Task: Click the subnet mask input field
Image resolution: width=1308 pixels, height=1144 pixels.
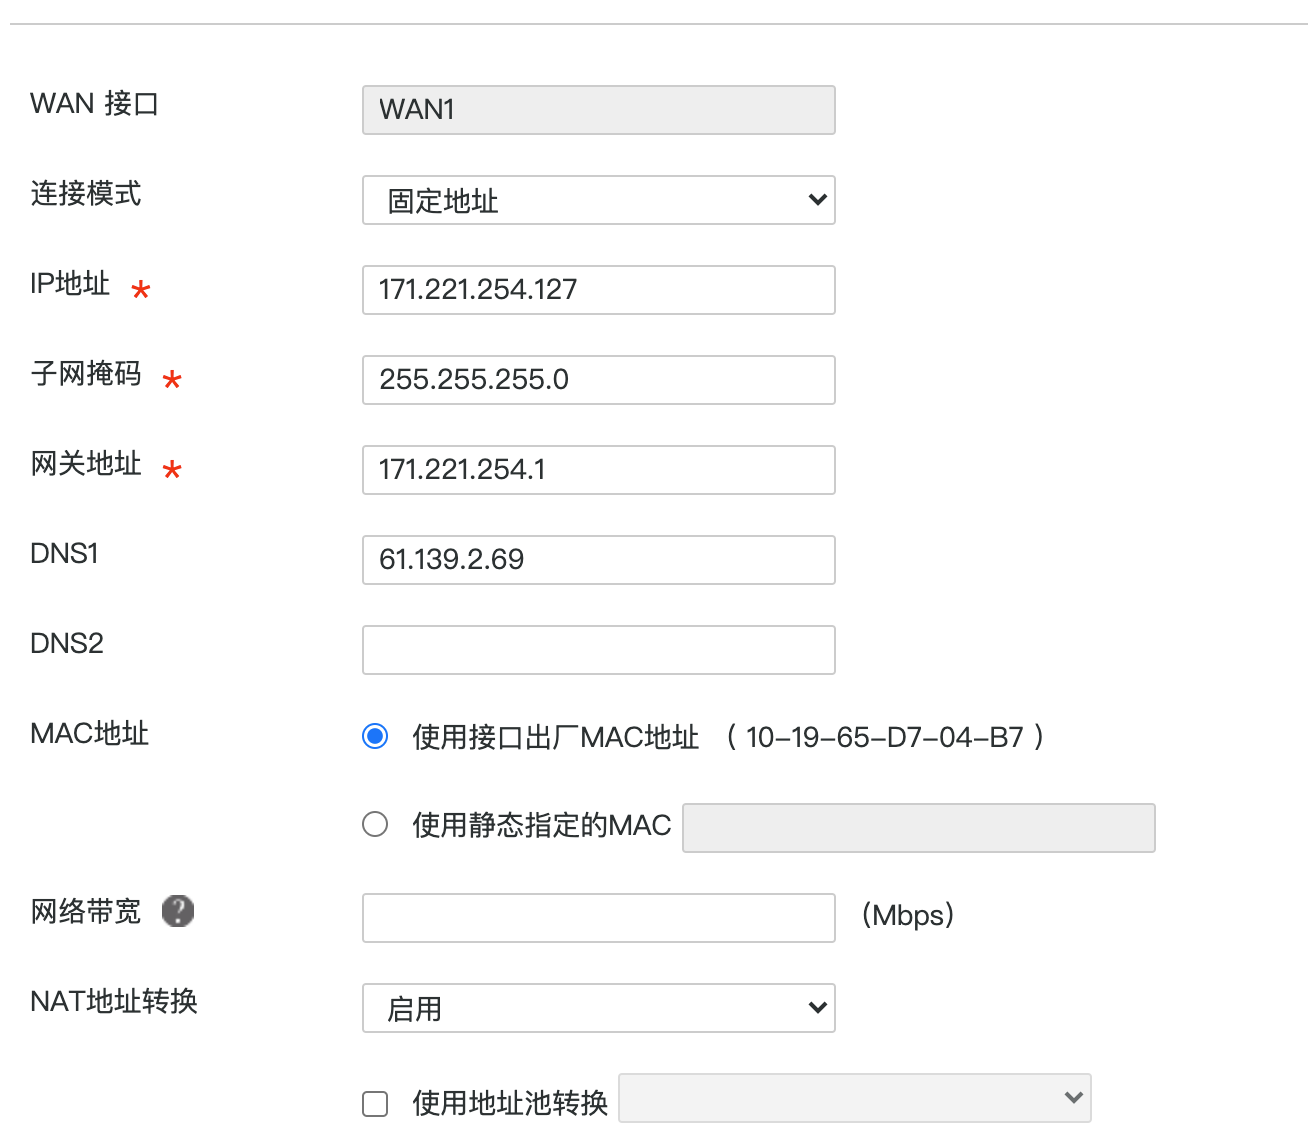Action: point(598,380)
